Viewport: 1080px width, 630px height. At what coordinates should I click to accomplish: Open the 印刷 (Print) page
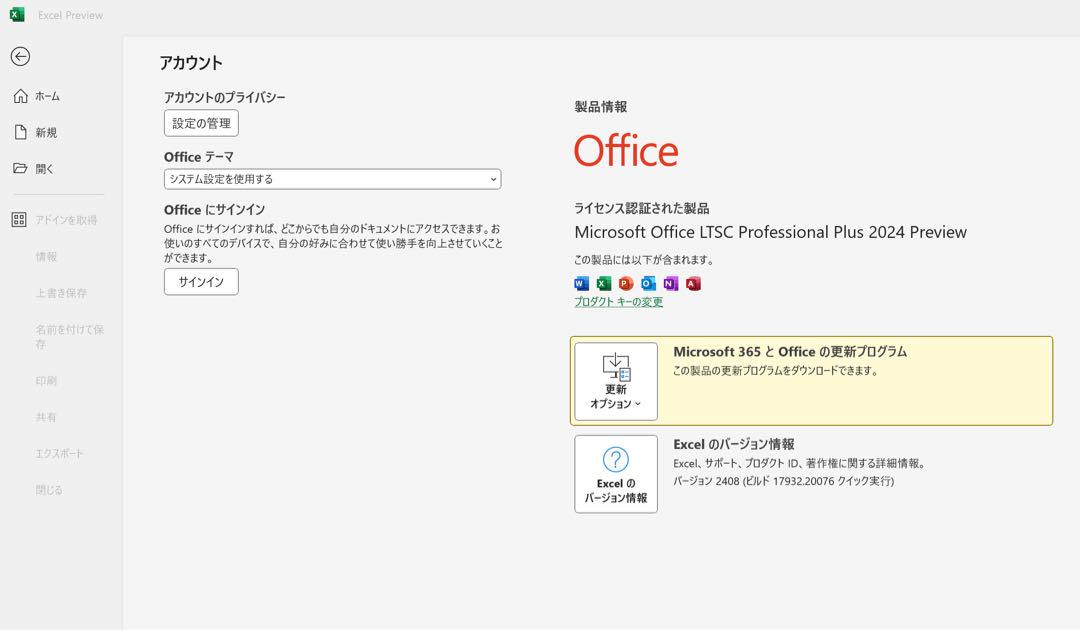point(46,381)
